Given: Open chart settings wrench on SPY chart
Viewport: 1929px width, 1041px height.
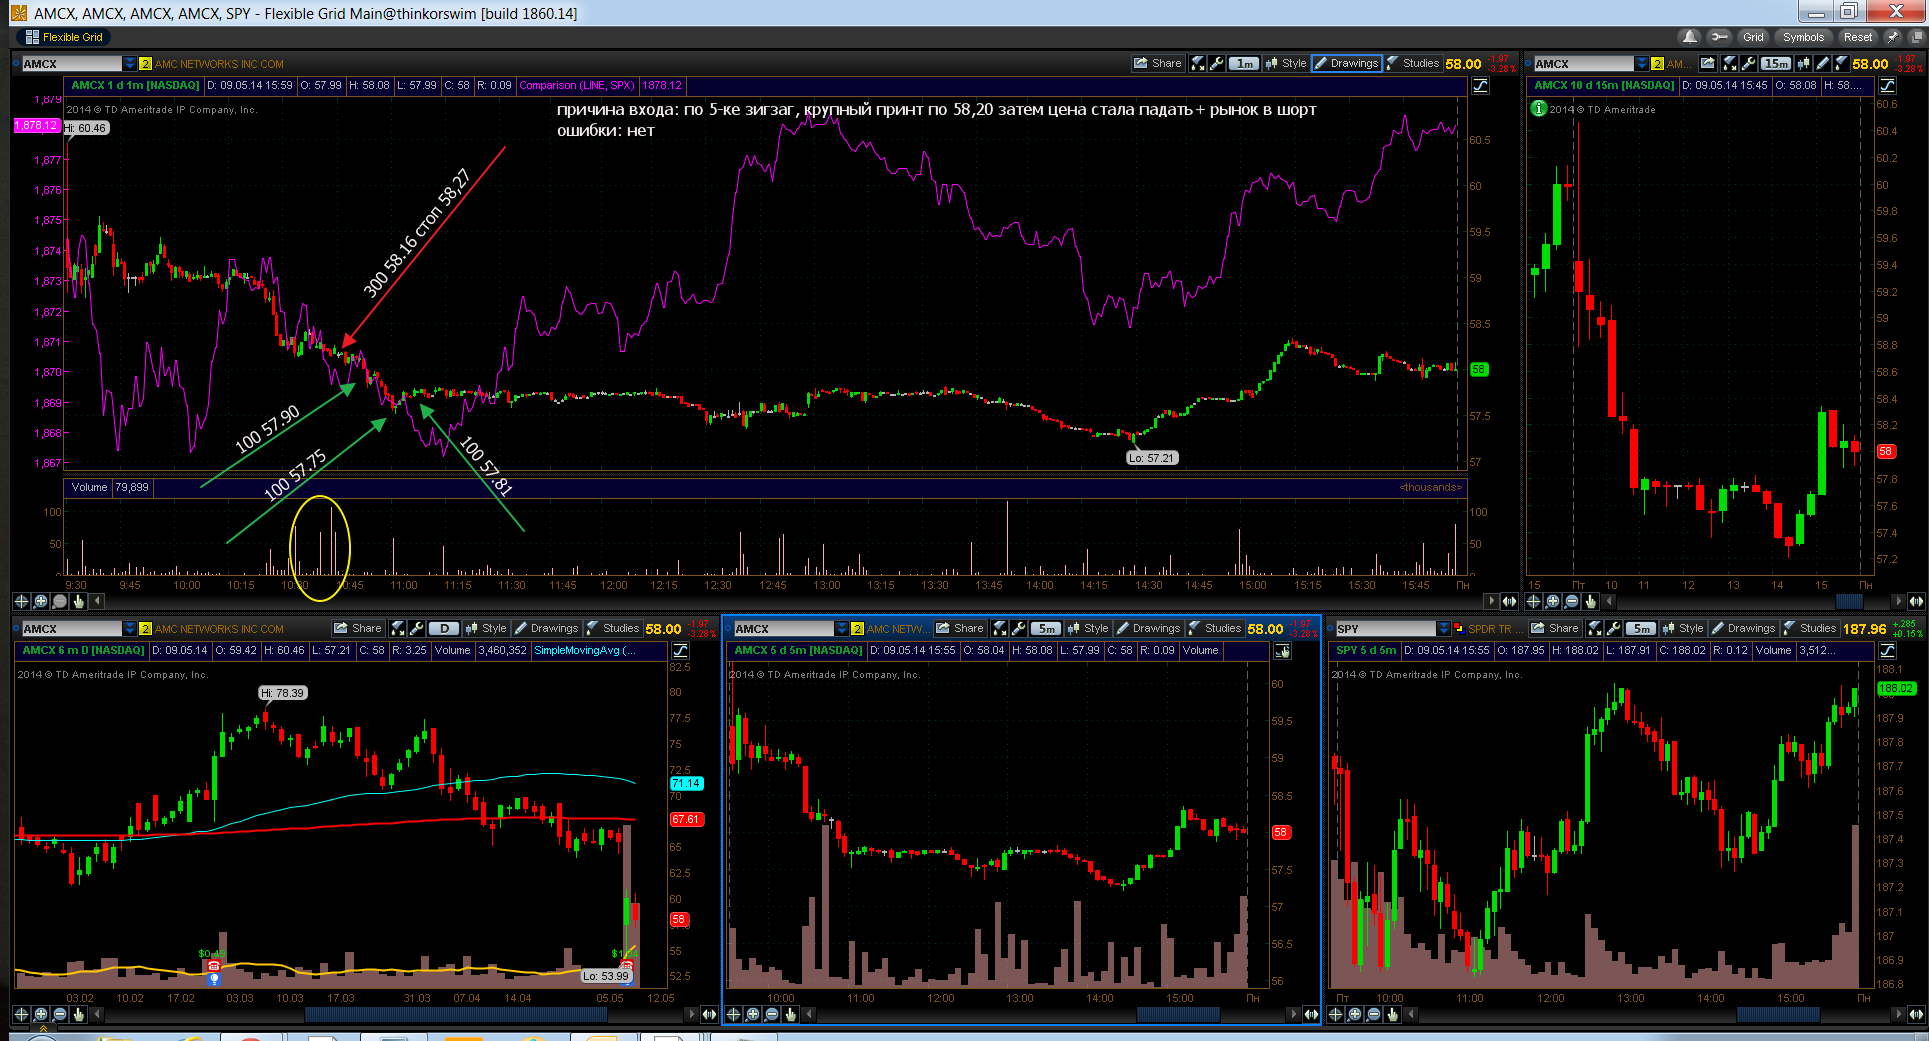Looking at the screenshot, I should pos(1613,628).
